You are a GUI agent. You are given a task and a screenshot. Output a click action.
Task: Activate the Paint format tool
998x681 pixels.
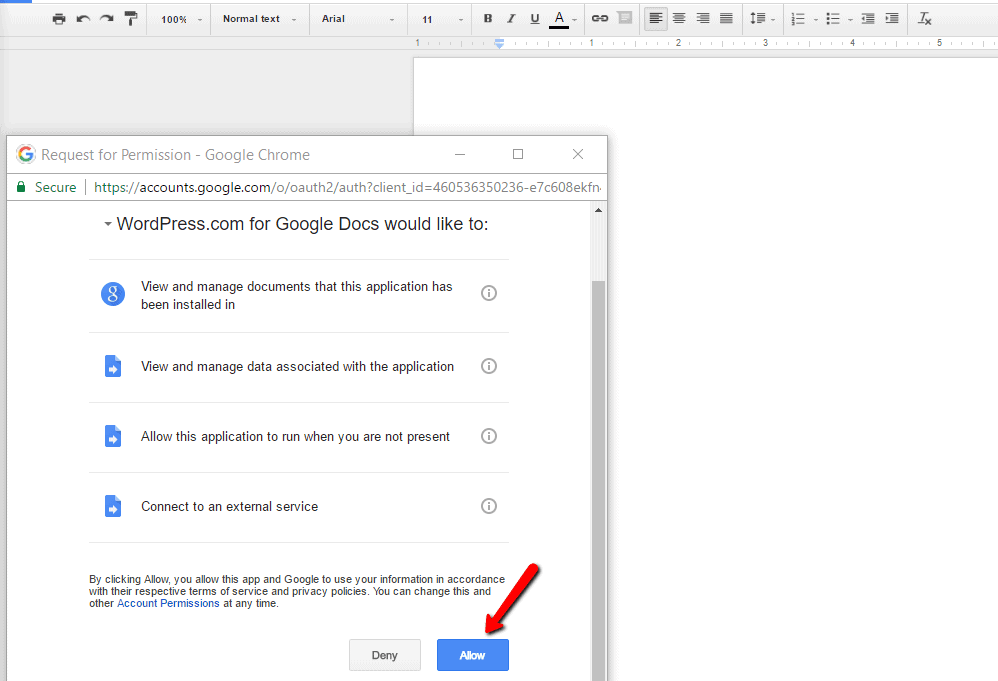[131, 19]
